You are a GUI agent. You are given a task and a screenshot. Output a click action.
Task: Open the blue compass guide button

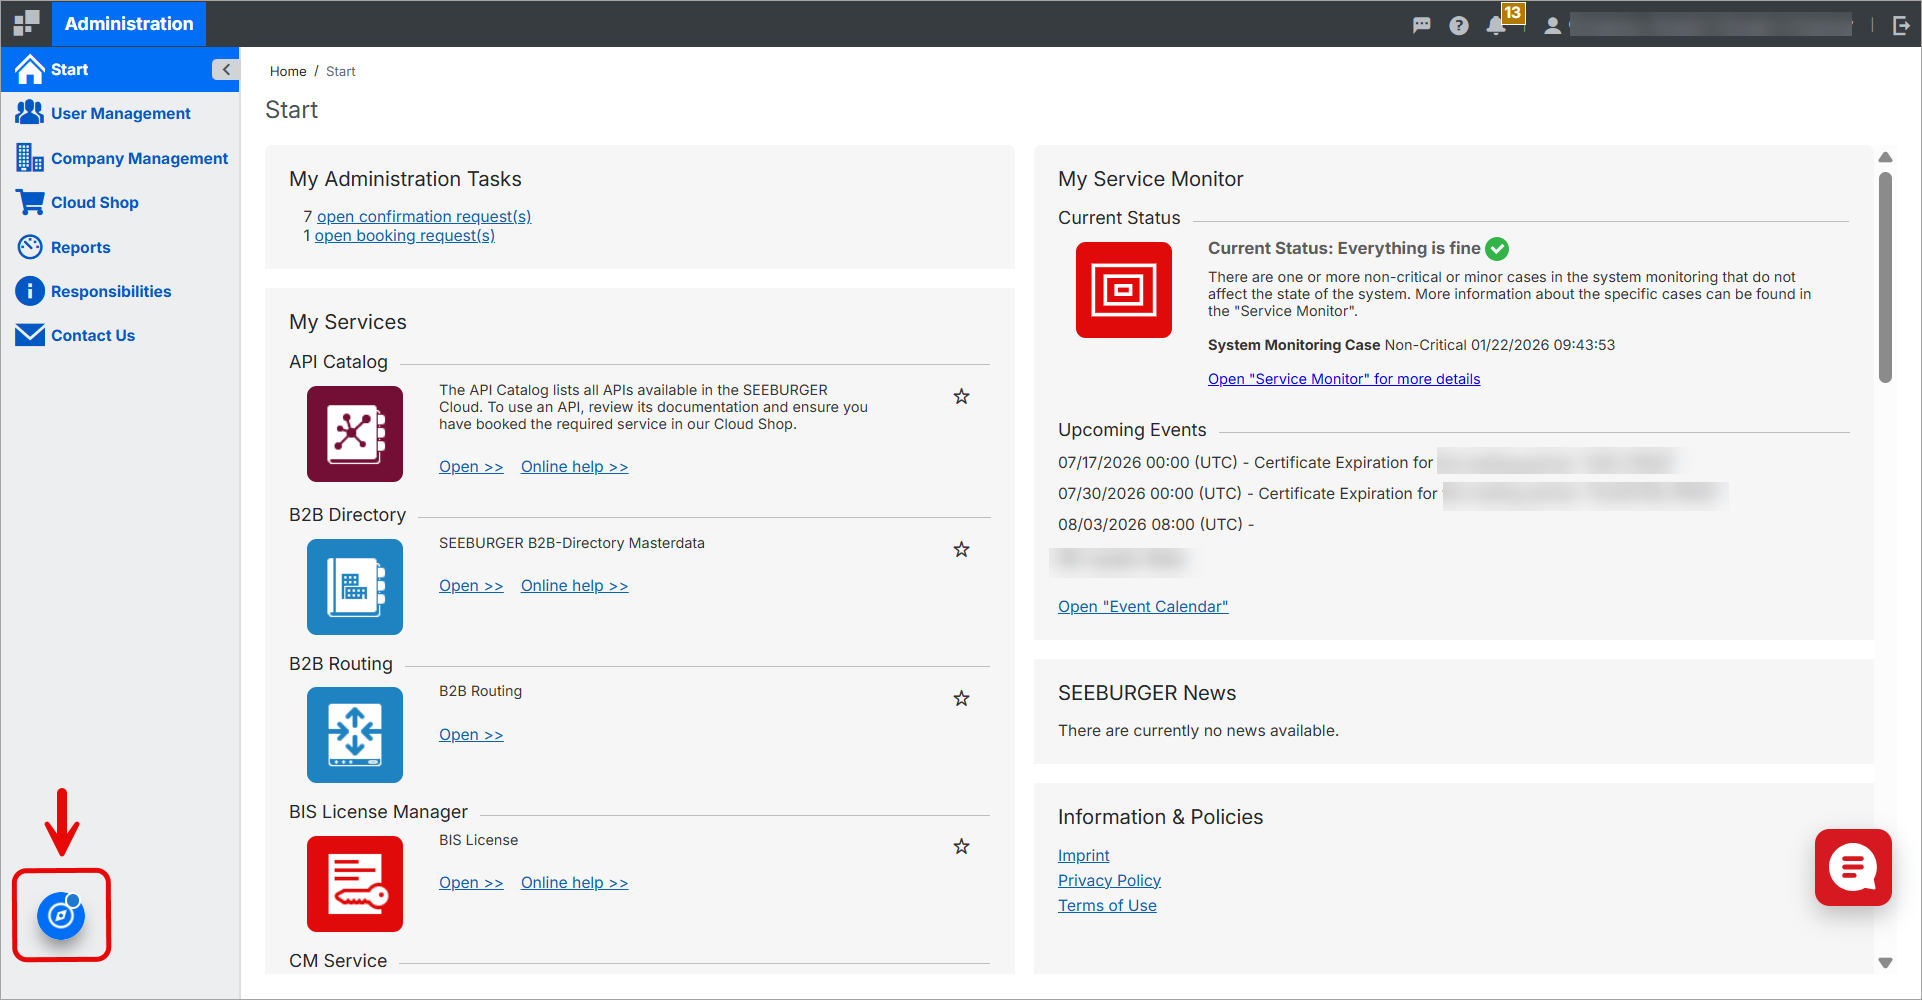tap(61, 915)
